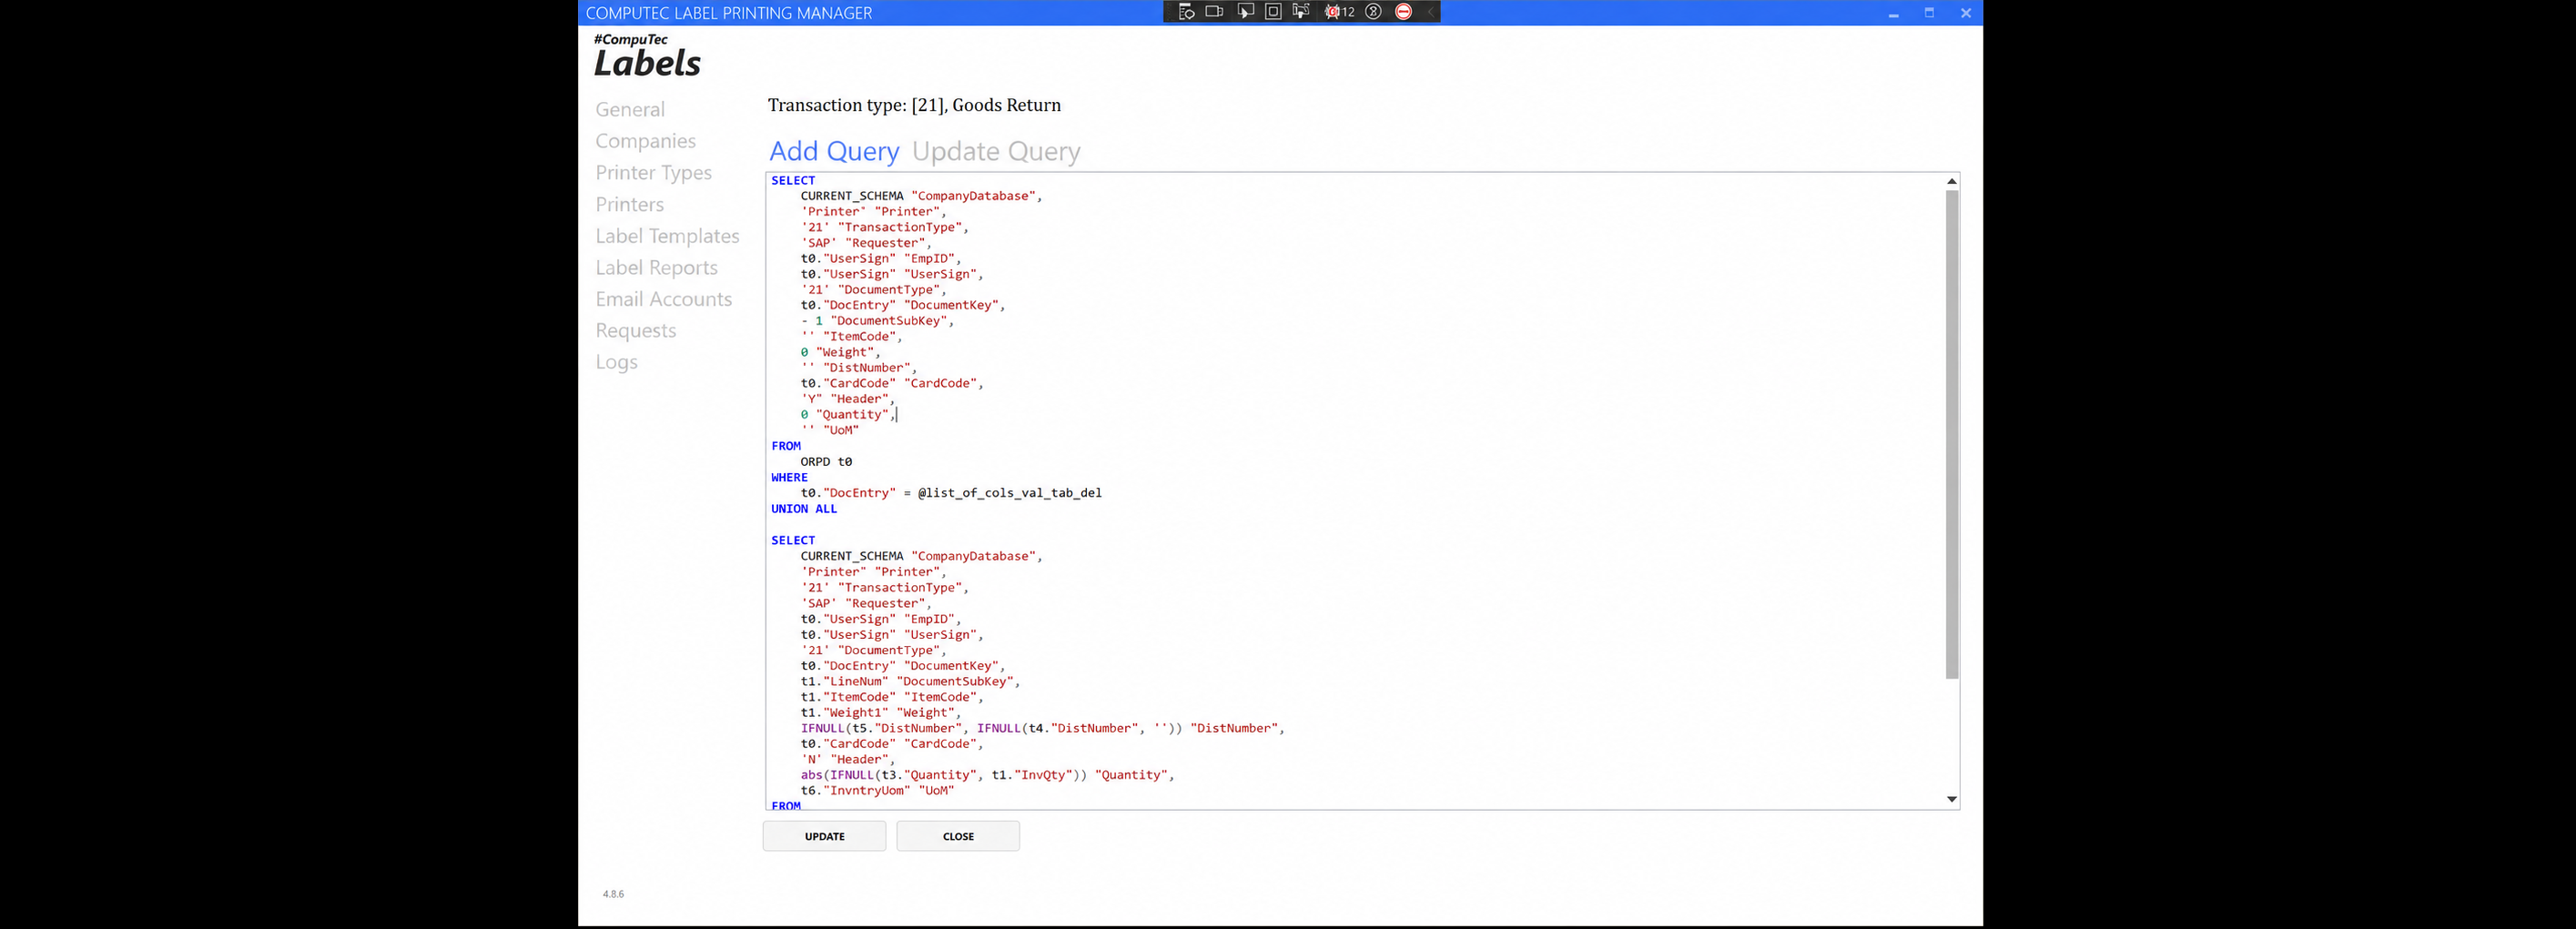Click the query editor scrollbar up arrow
2576x929 pixels.
[1951, 181]
